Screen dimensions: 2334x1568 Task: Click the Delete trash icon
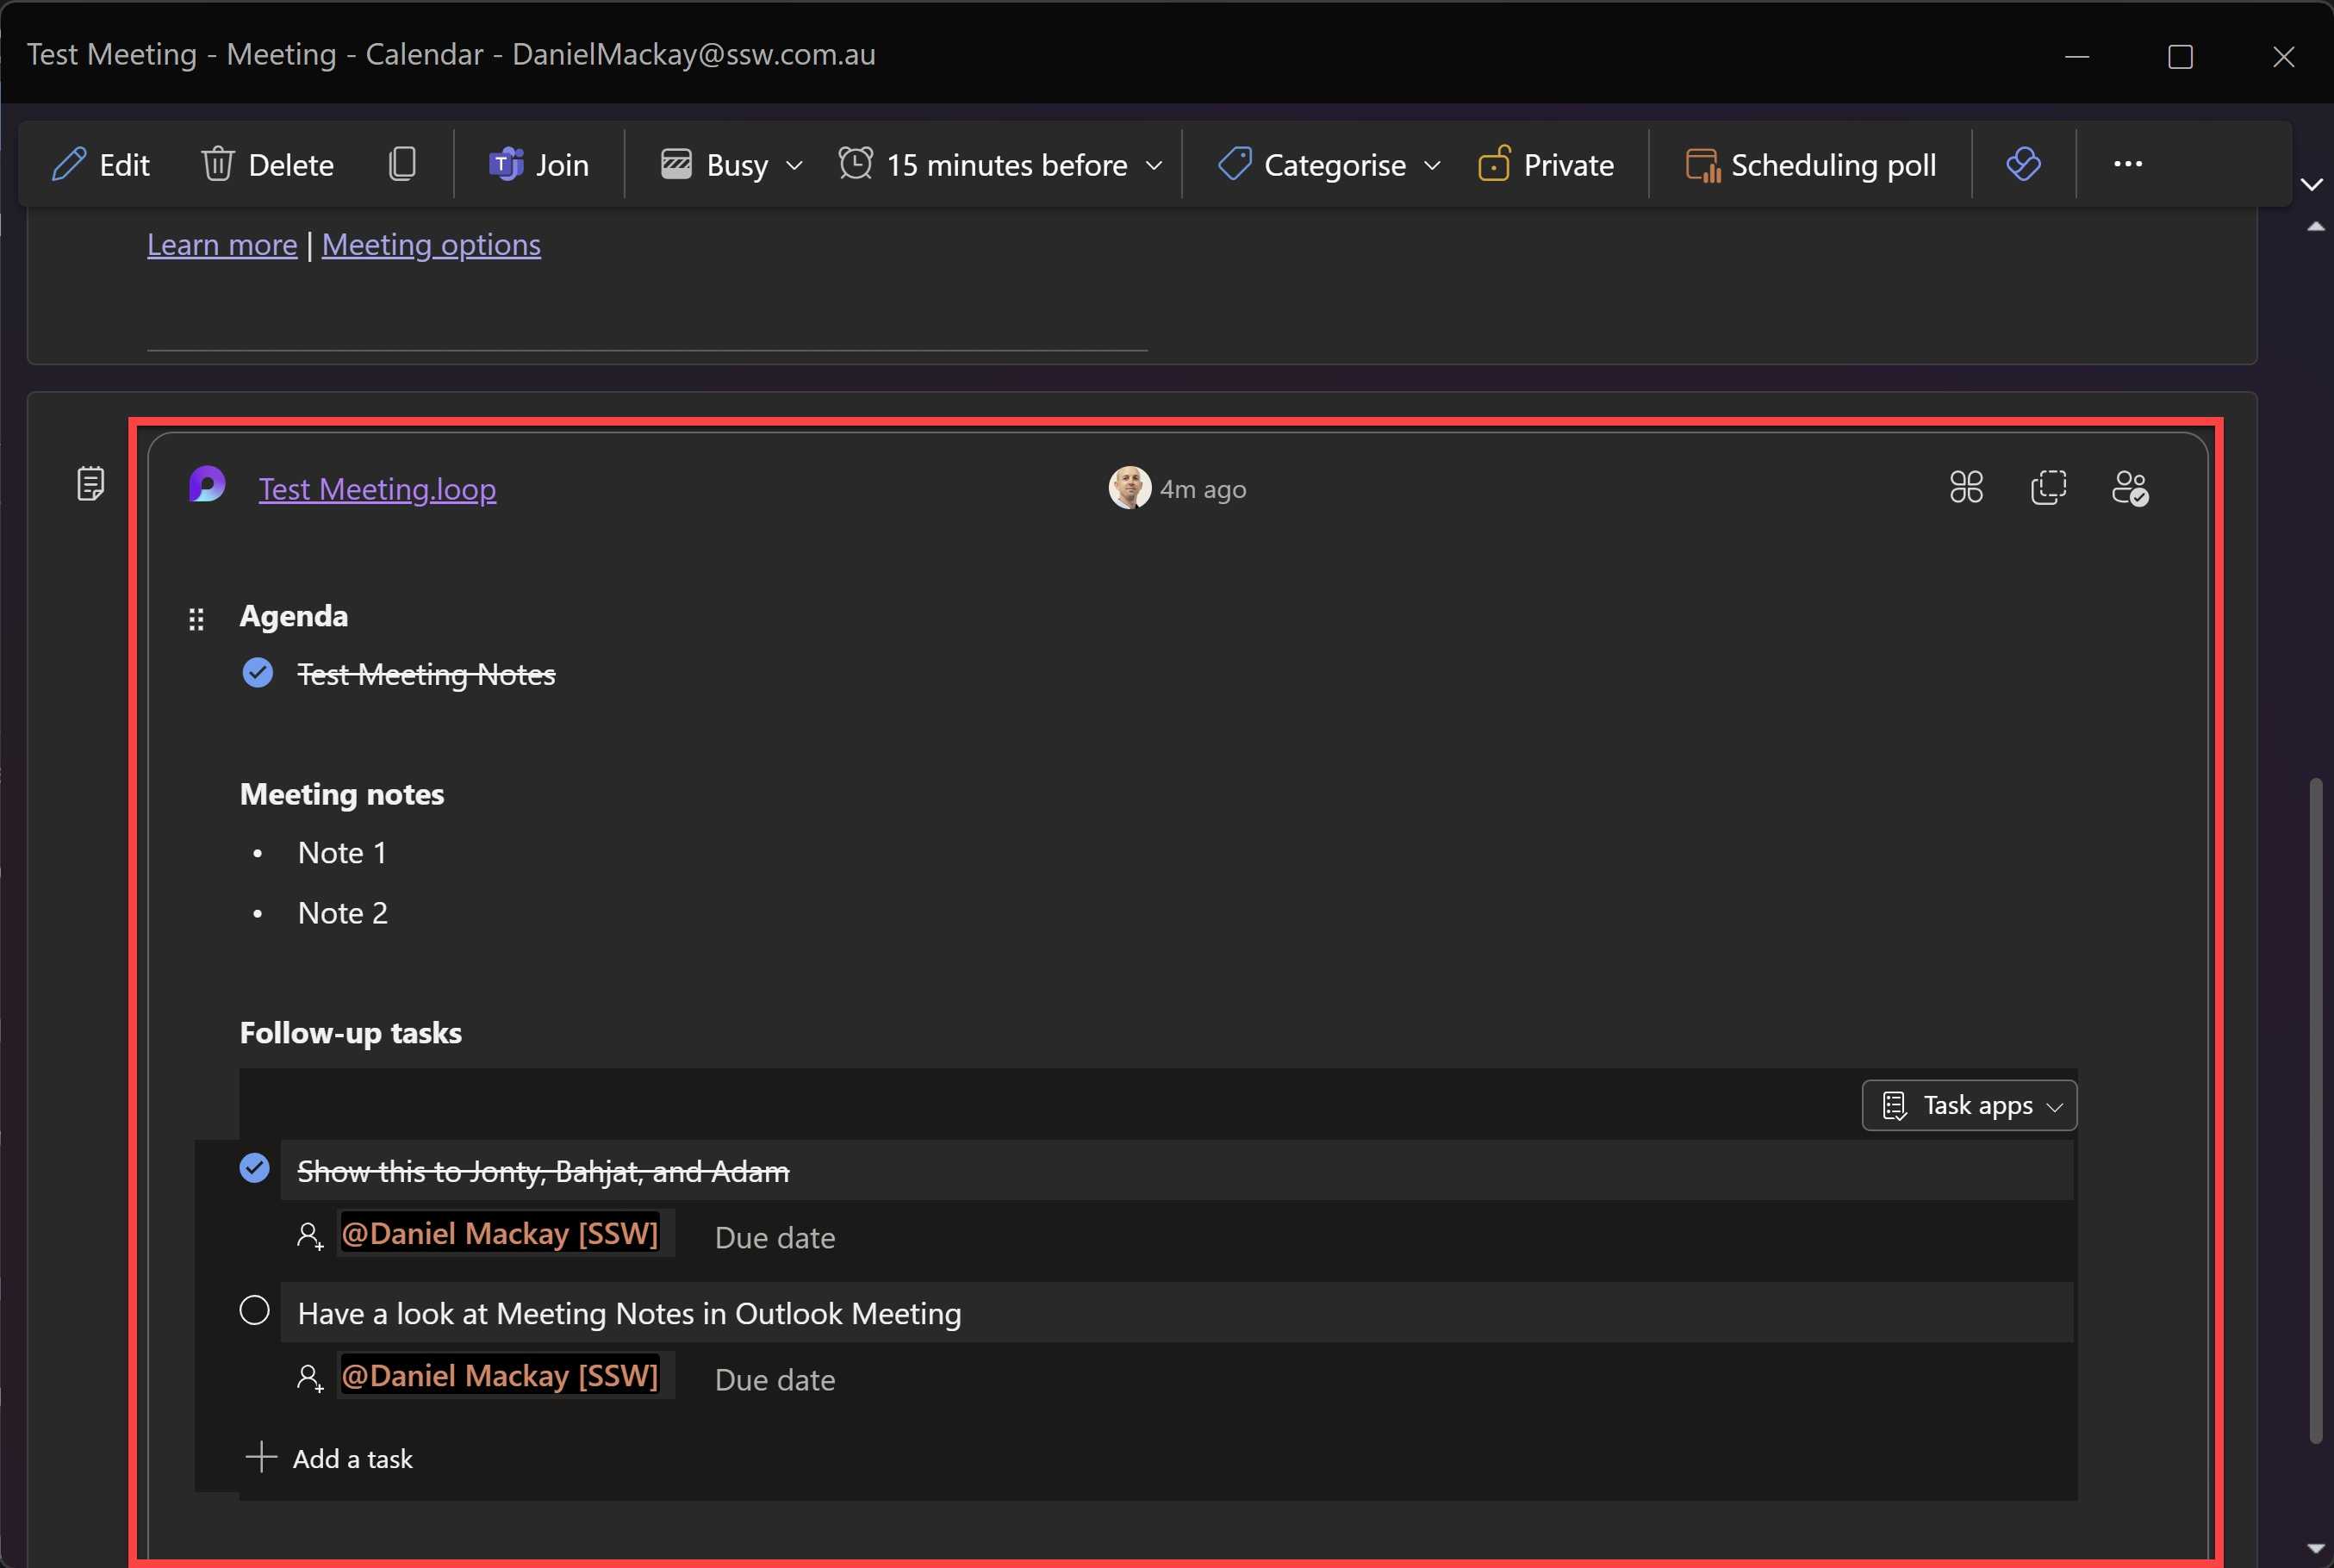pyautogui.click(x=217, y=164)
